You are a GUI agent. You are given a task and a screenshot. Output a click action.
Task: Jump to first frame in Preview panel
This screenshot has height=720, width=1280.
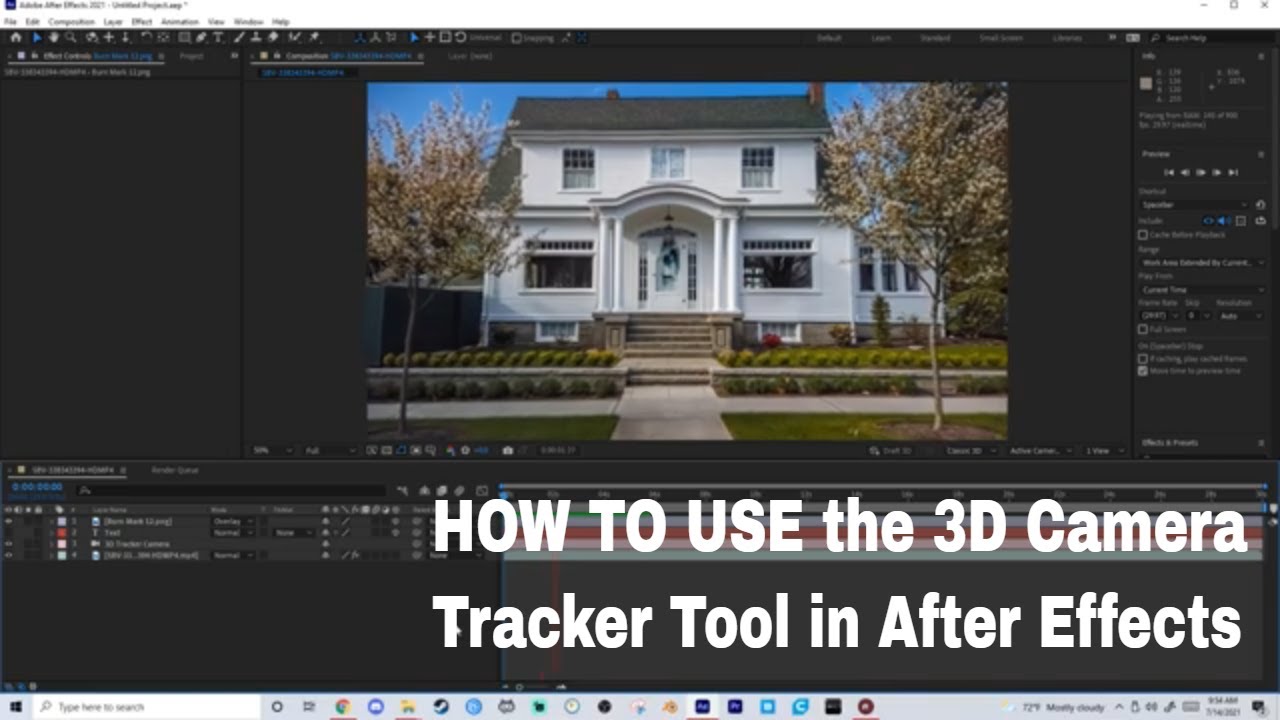[1169, 172]
